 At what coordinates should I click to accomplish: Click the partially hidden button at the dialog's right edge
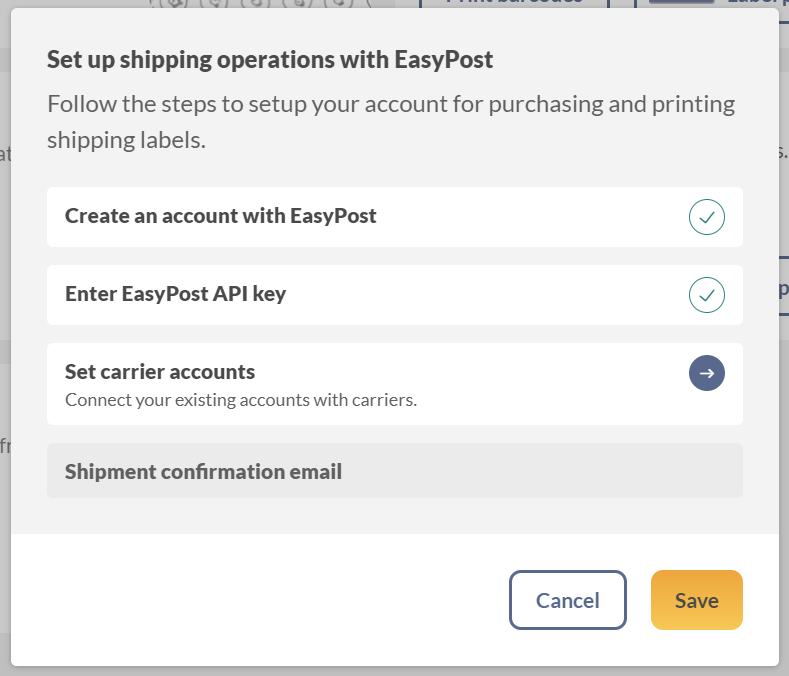pos(784,286)
